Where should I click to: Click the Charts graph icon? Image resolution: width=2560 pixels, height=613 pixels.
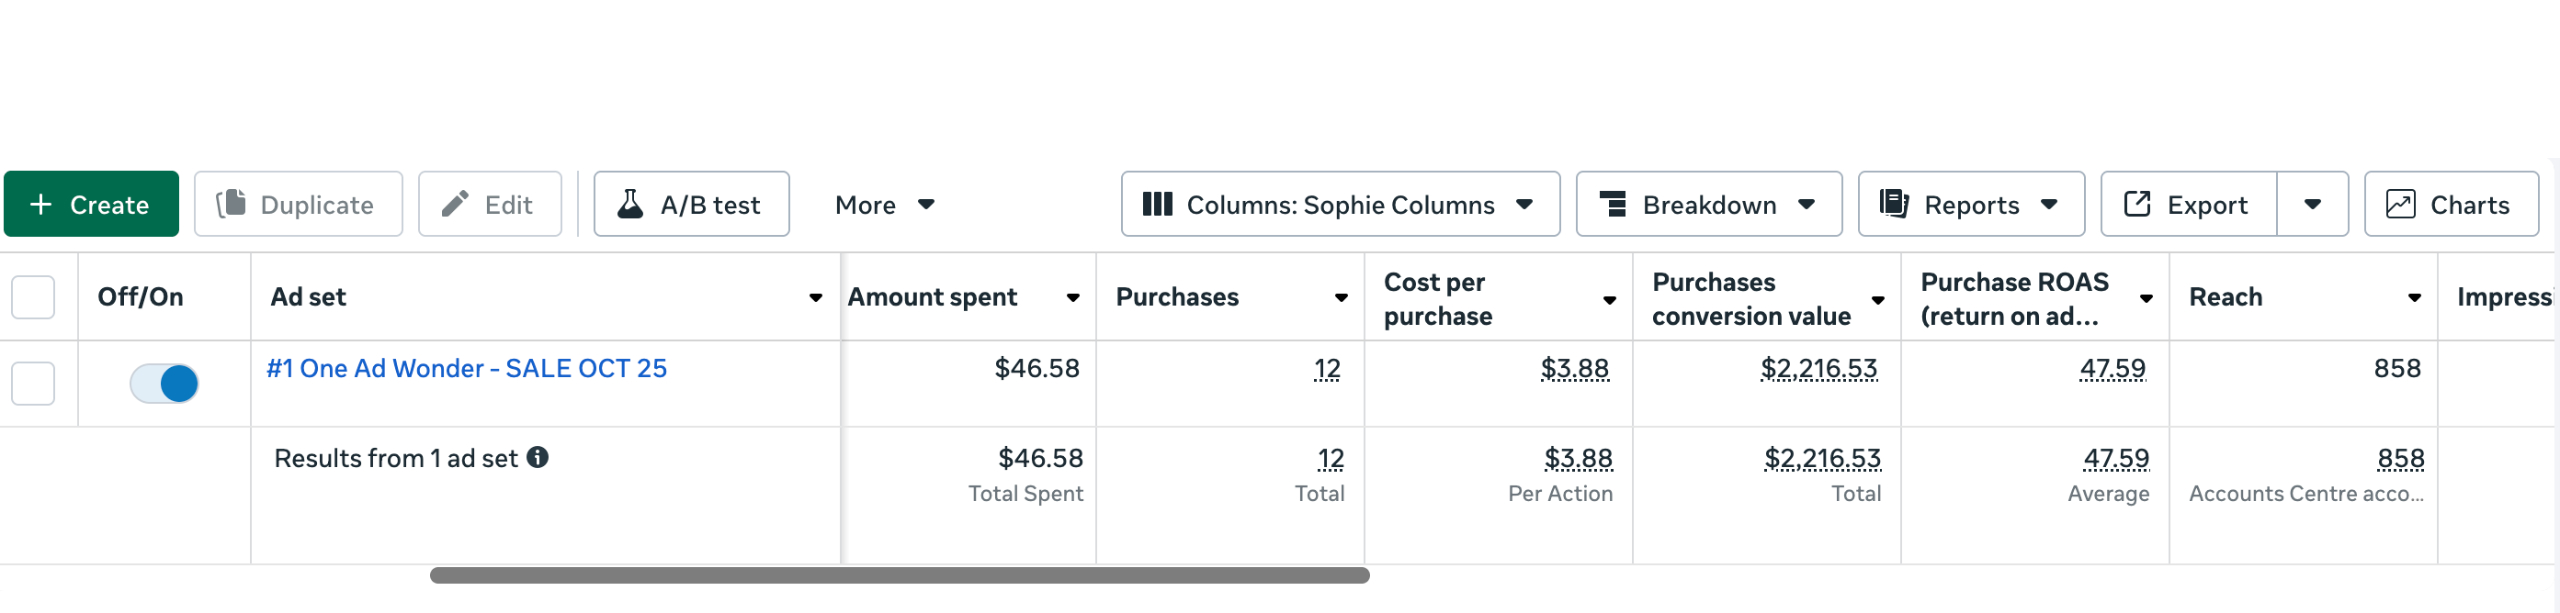tap(2400, 204)
